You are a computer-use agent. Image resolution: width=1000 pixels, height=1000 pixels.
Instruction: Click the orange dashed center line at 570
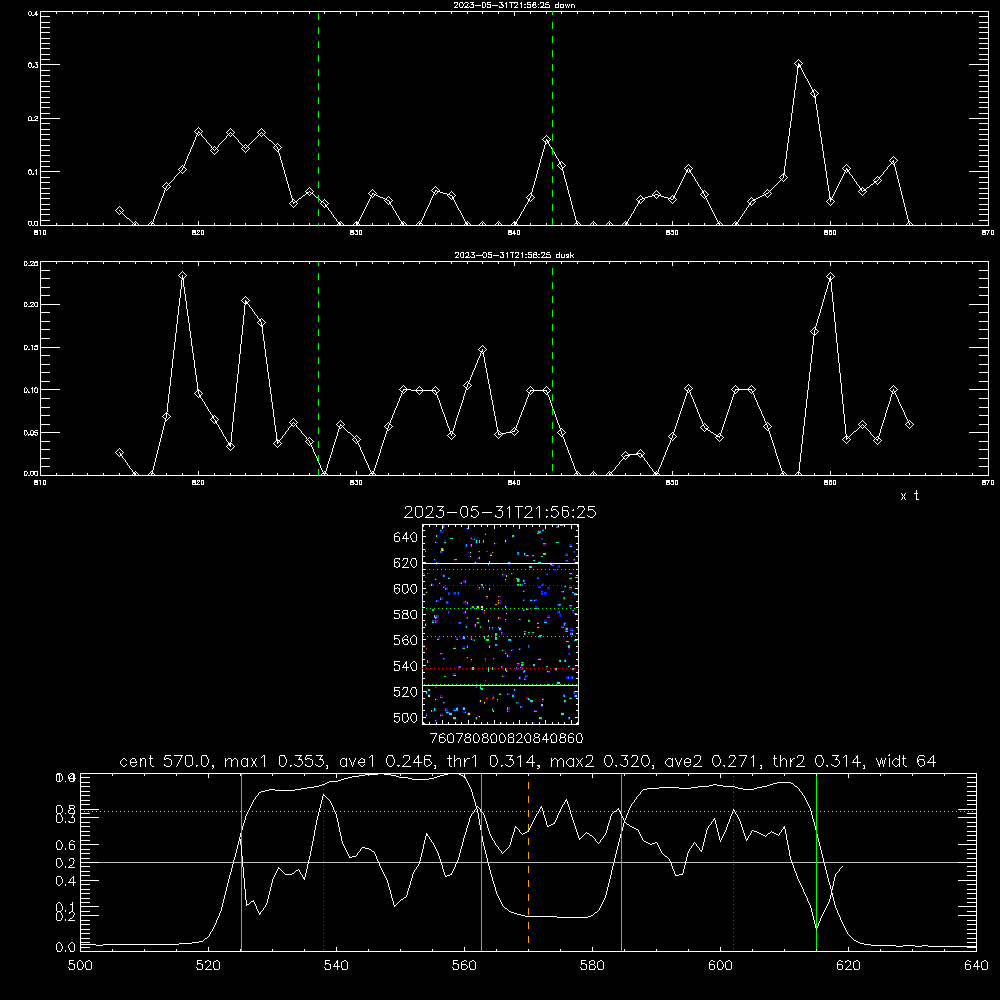pos(528,862)
